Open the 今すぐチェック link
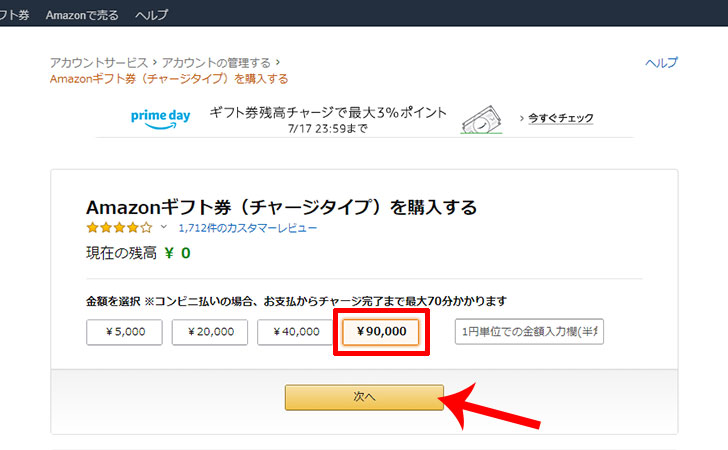Viewport: 728px width, 450px height. [561, 118]
